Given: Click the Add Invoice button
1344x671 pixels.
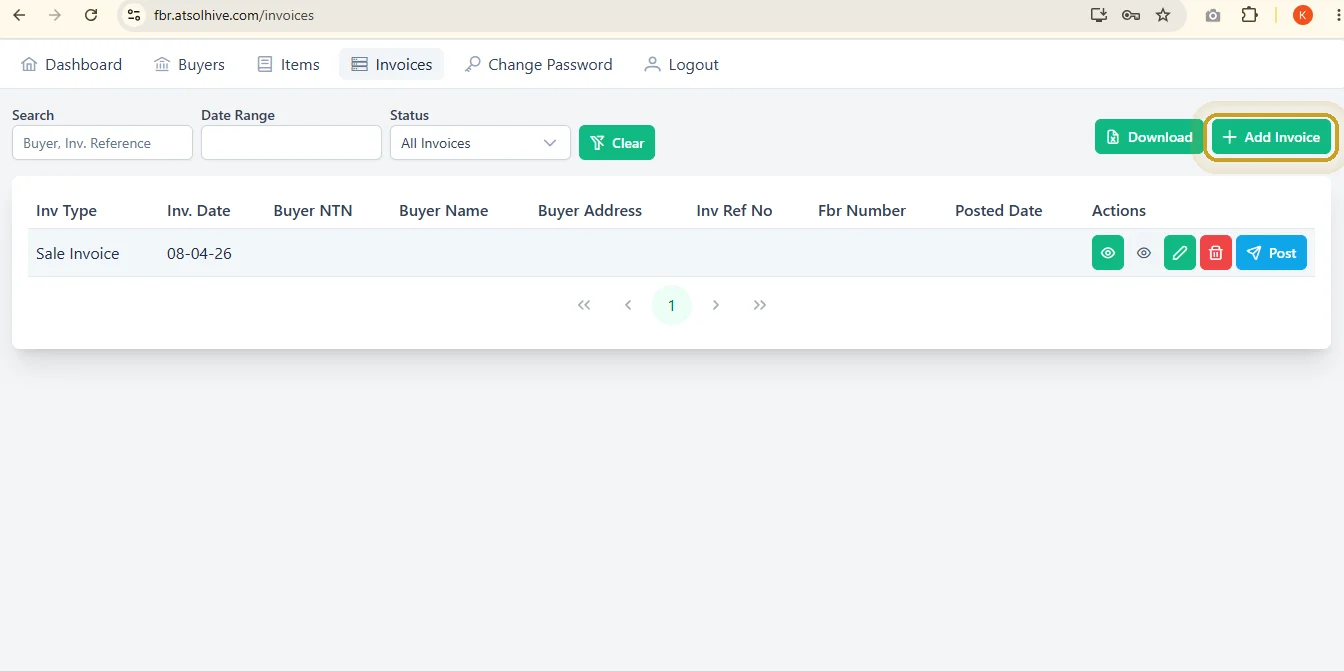Looking at the screenshot, I should click(1271, 137).
